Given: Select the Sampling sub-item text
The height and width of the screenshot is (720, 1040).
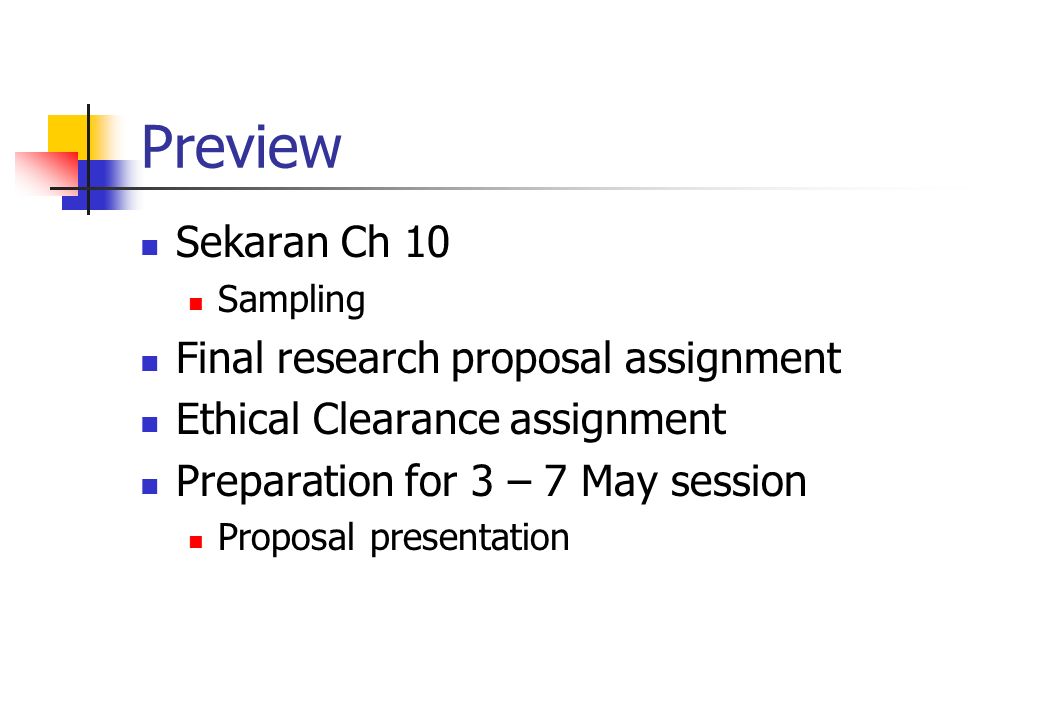Looking at the screenshot, I should coord(291,300).
